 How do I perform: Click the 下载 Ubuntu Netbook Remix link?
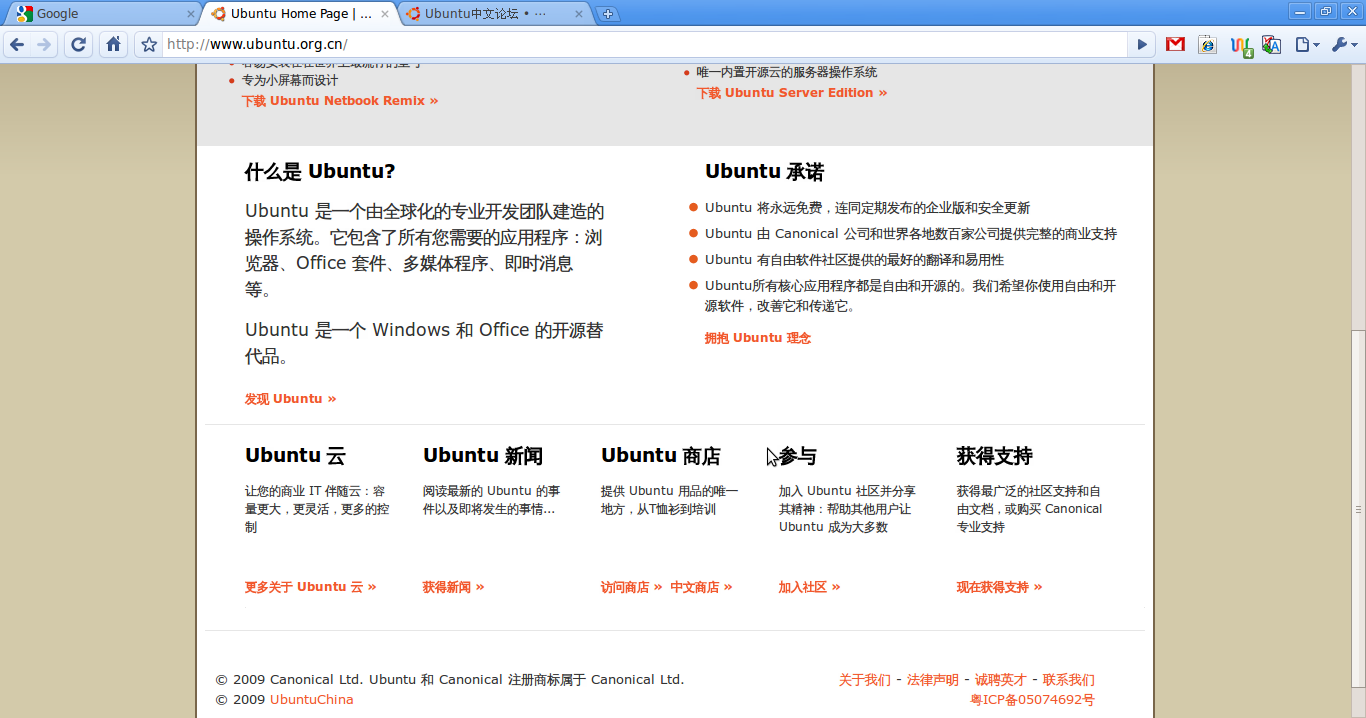[339, 101]
